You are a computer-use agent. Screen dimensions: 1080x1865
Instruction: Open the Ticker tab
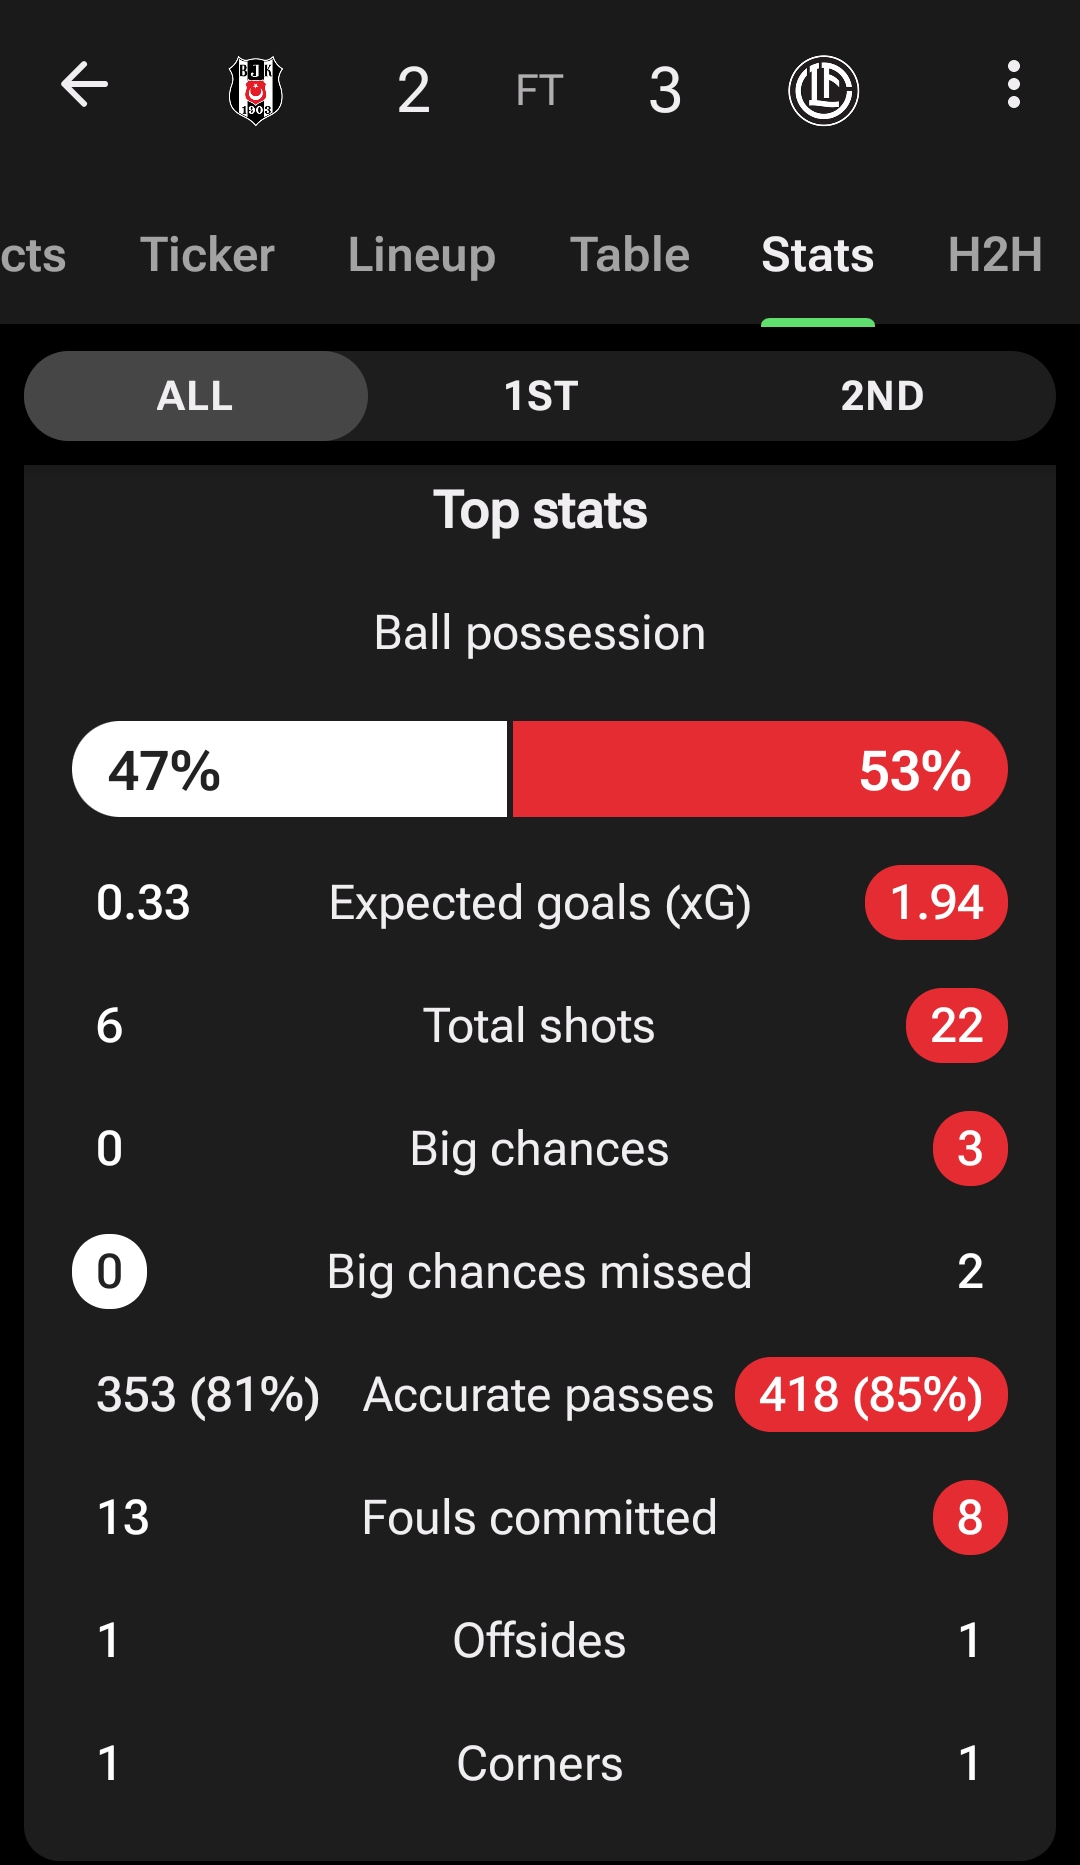(x=207, y=255)
